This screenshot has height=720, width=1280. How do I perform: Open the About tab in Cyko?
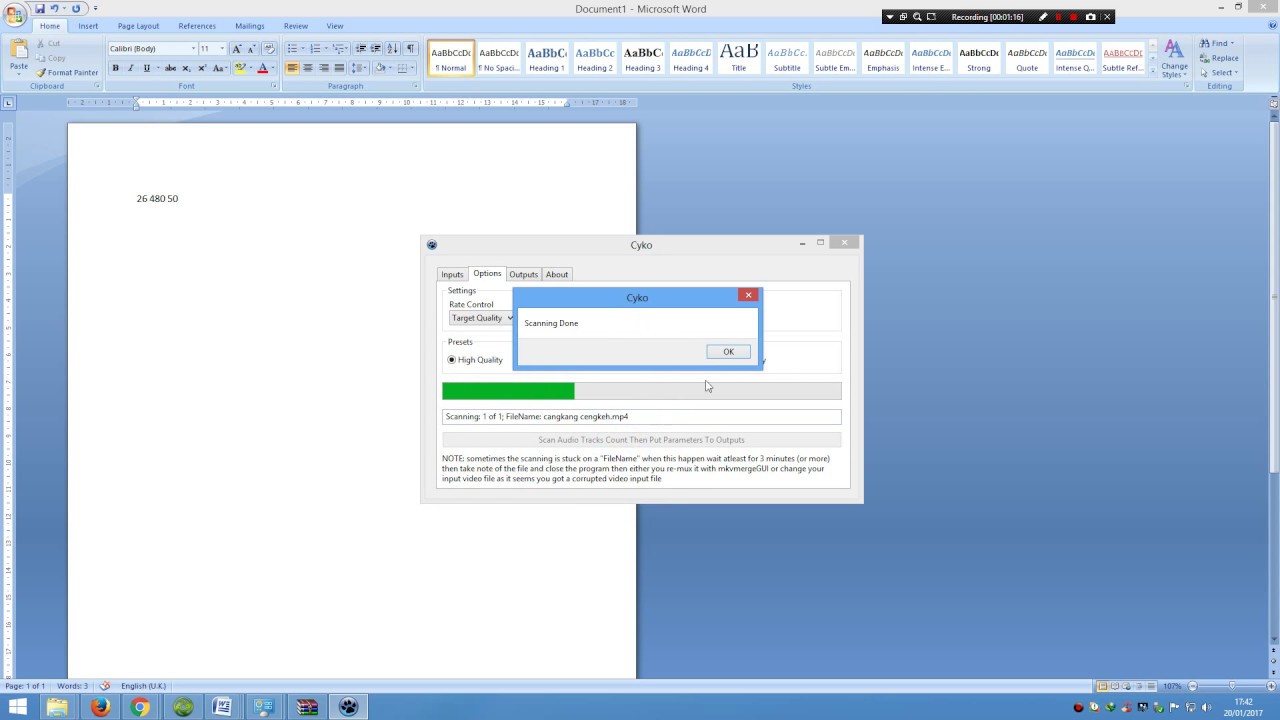(x=557, y=274)
